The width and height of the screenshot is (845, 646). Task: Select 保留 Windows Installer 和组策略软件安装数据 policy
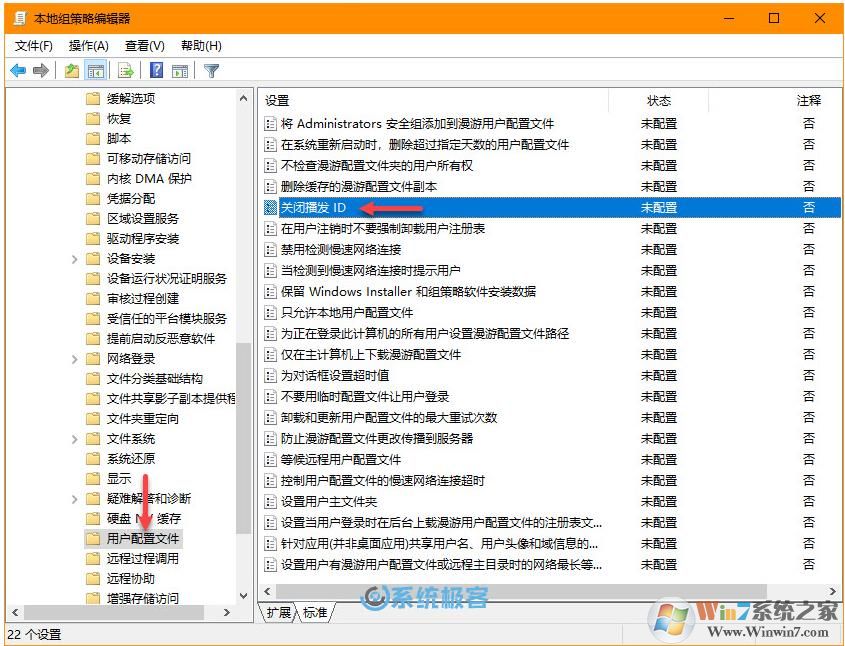pos(408,291)
